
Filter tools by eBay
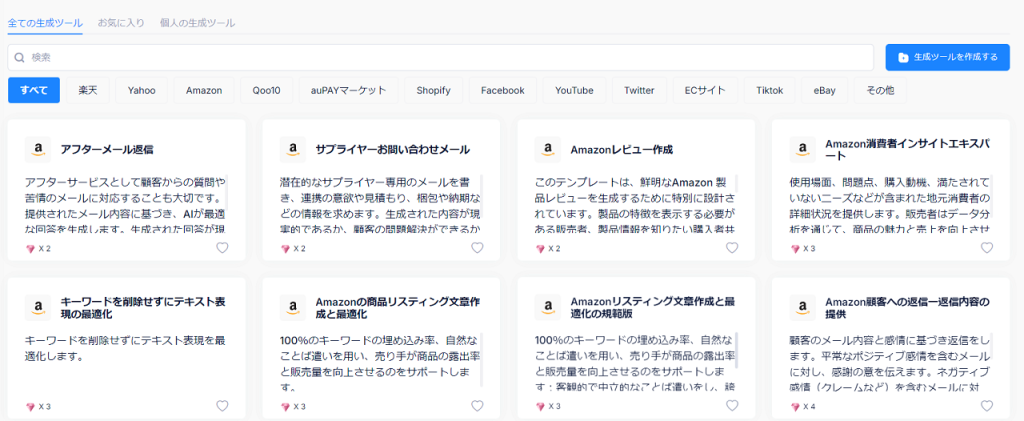pos(824,90)
